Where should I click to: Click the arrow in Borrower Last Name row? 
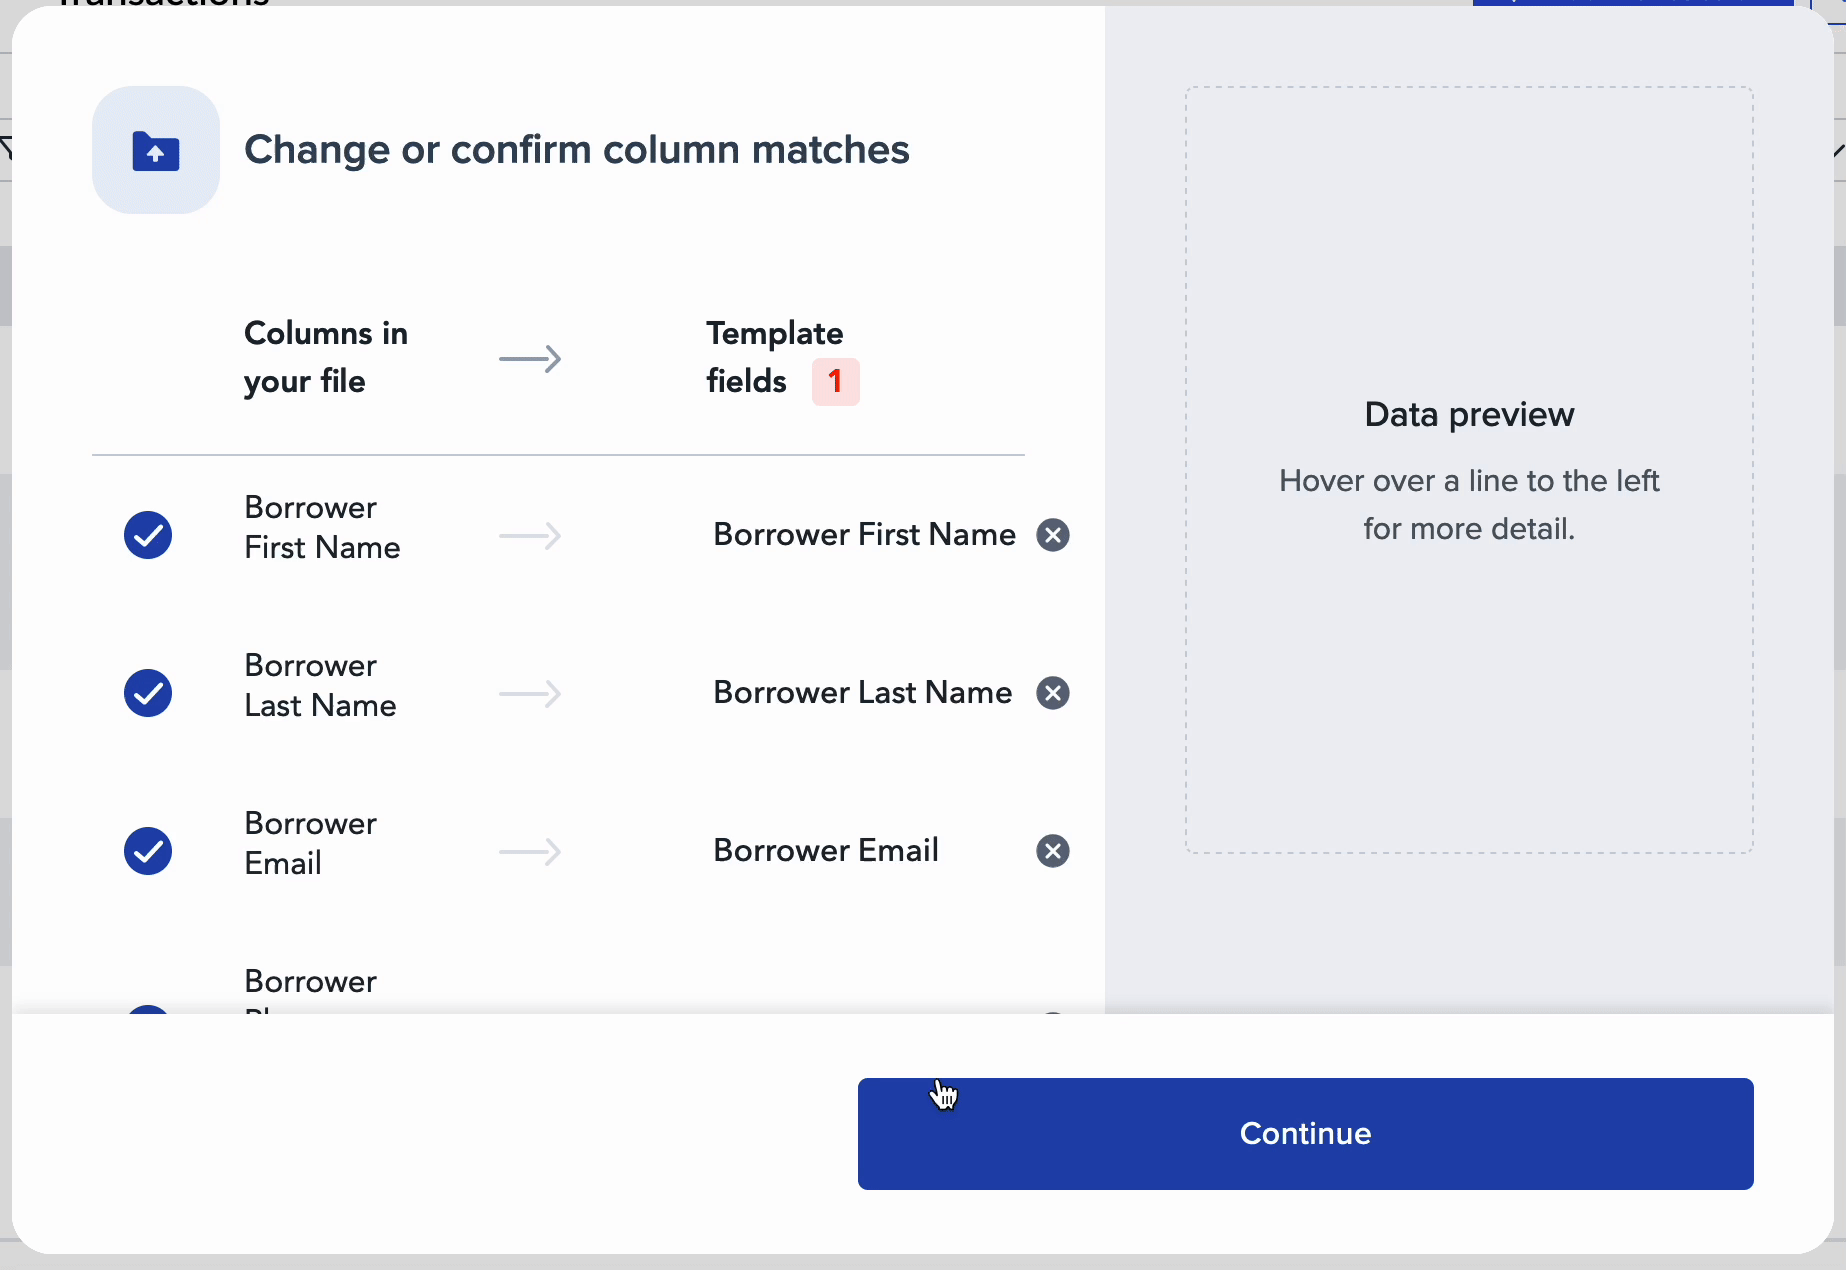tap(530, 694)
